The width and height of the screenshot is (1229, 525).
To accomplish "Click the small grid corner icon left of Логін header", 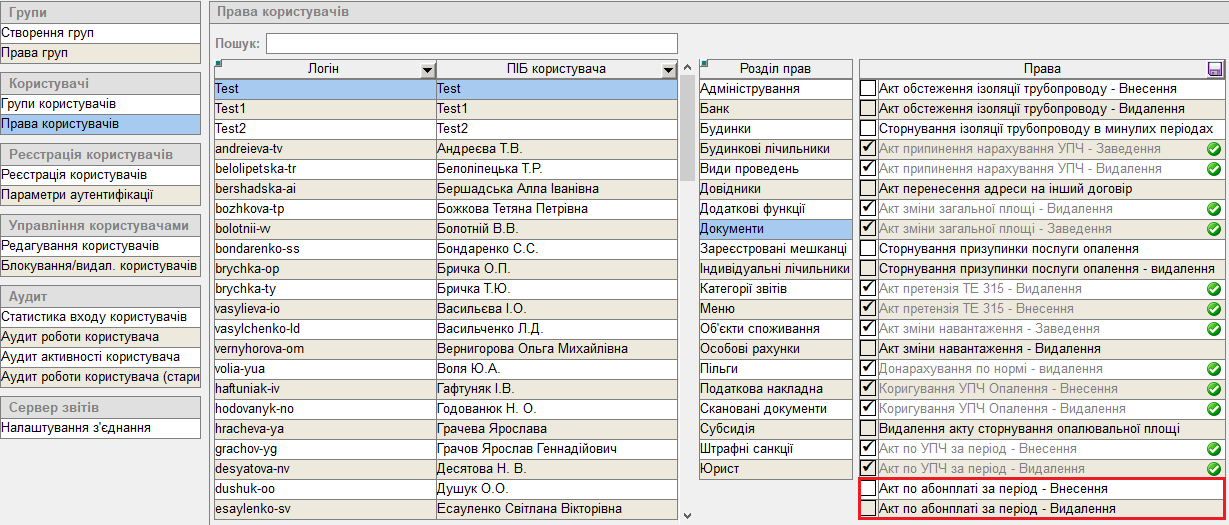I will tap(218, 64).
